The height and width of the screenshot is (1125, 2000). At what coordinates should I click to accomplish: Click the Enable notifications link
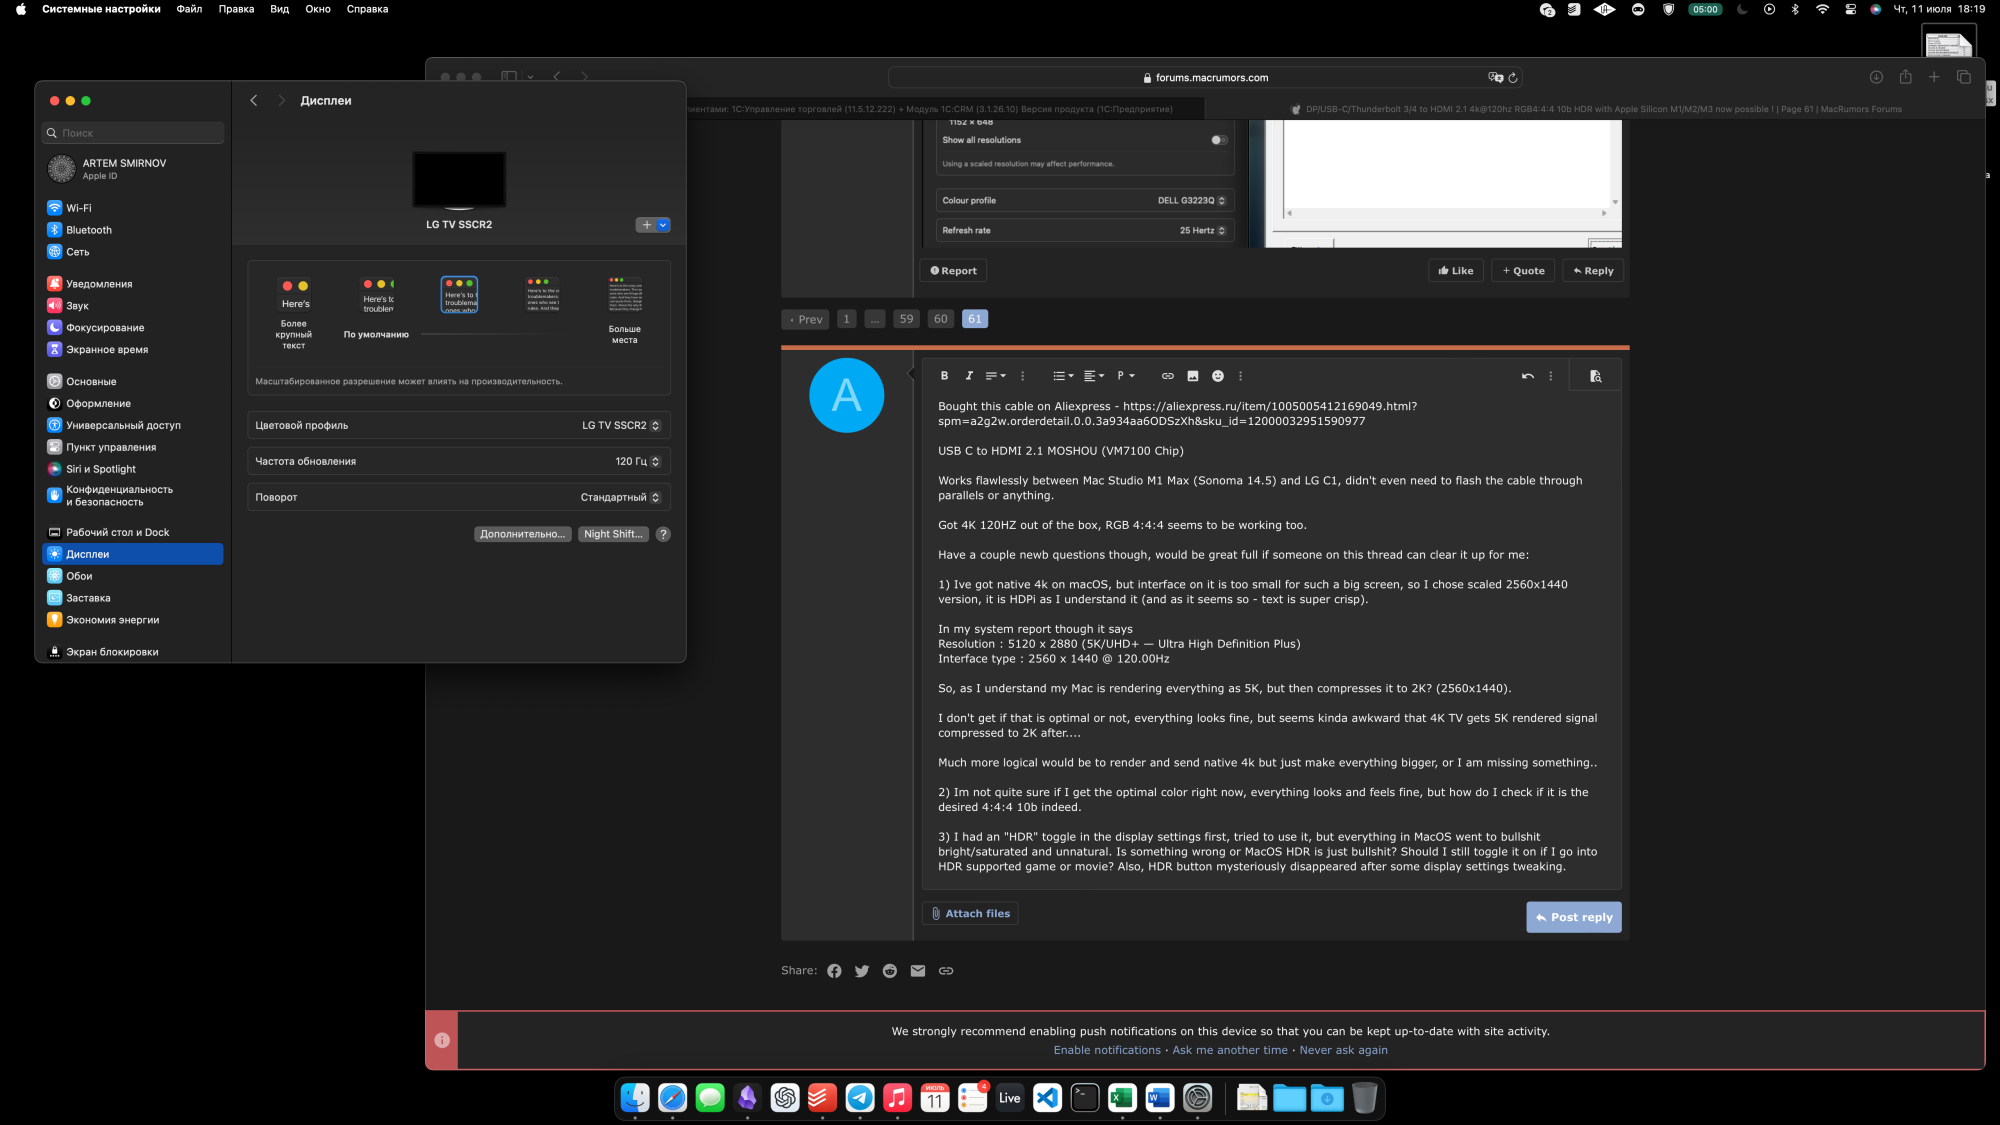tap(1106, 1050)
